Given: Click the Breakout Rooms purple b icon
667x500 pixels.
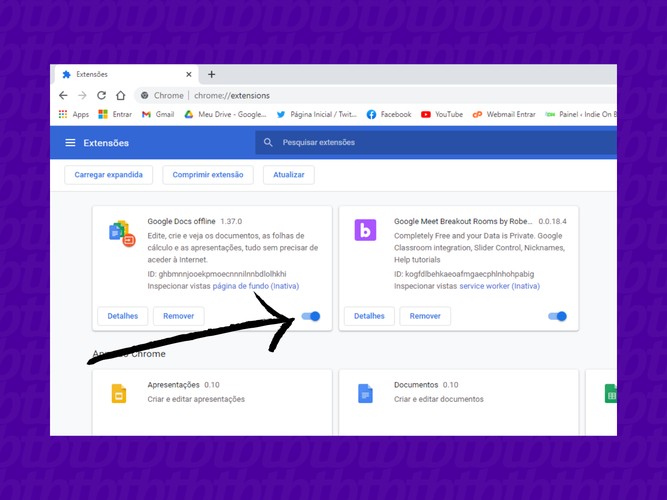Looking at the screenshot, I should tap(365, 230).
